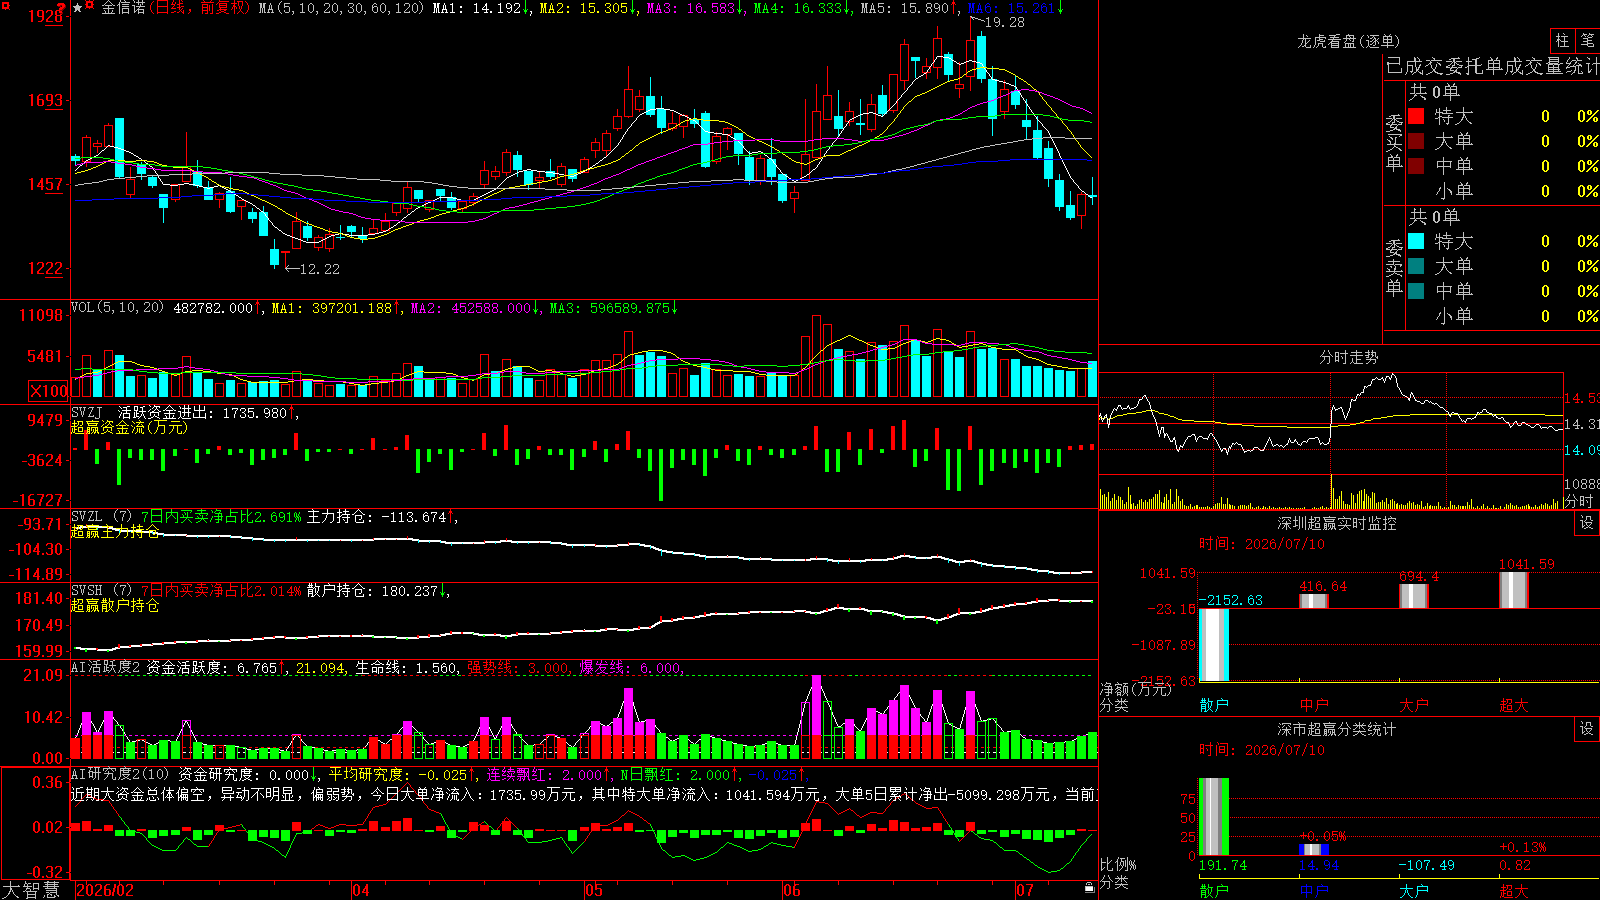Click the 金信诺 stock name
The width and height of the screenshot is (1600, 900).
click(x=123, y=8)
